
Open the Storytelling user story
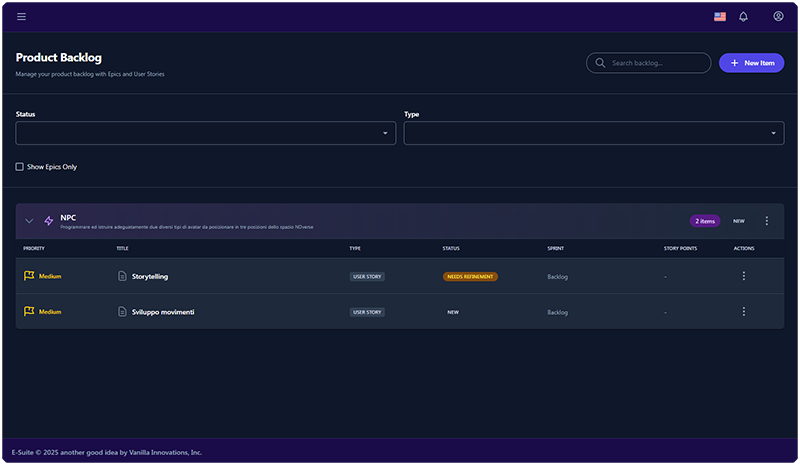(150, 276)
